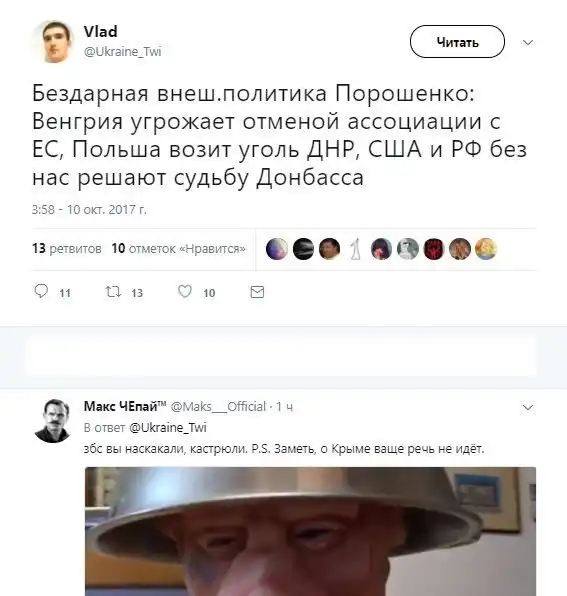Click the @Ukraine_Twi handle under Vlad
Image resolution: width=567 pixels, height=596 pixels.
click(123, 52)
